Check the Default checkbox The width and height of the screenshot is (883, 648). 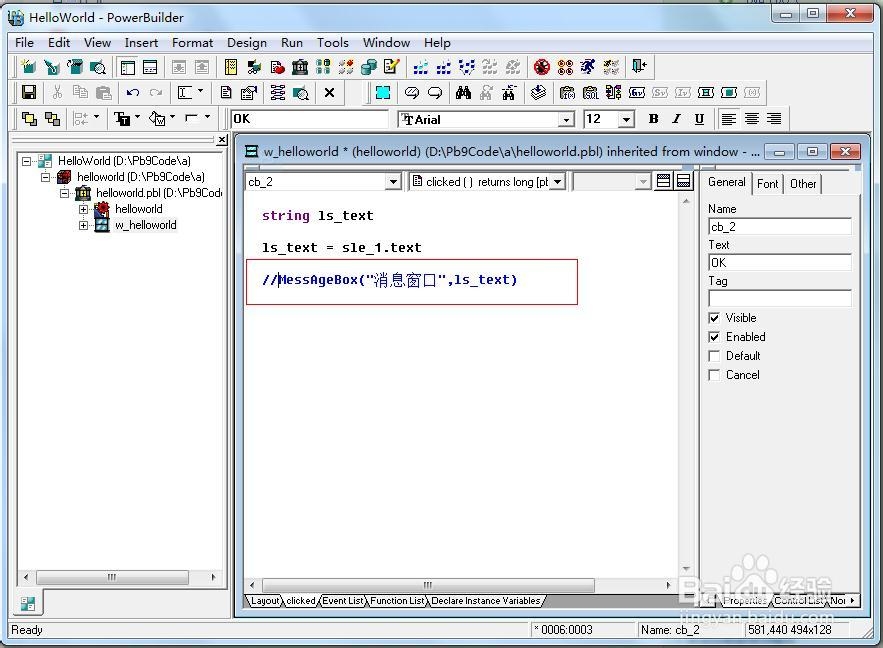[x=714, y=356]
